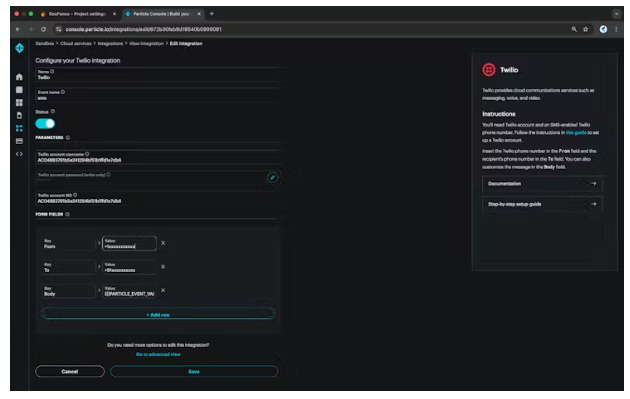Viewport: 630px width, 399px height.
Task: Click arrow on Step-by-step setup guide card
Action: [x=593, y=204]
